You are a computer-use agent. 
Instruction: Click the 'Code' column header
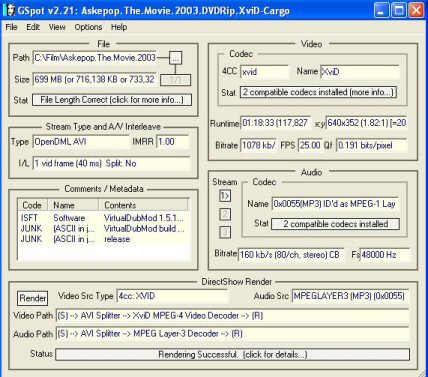(33, 205)
